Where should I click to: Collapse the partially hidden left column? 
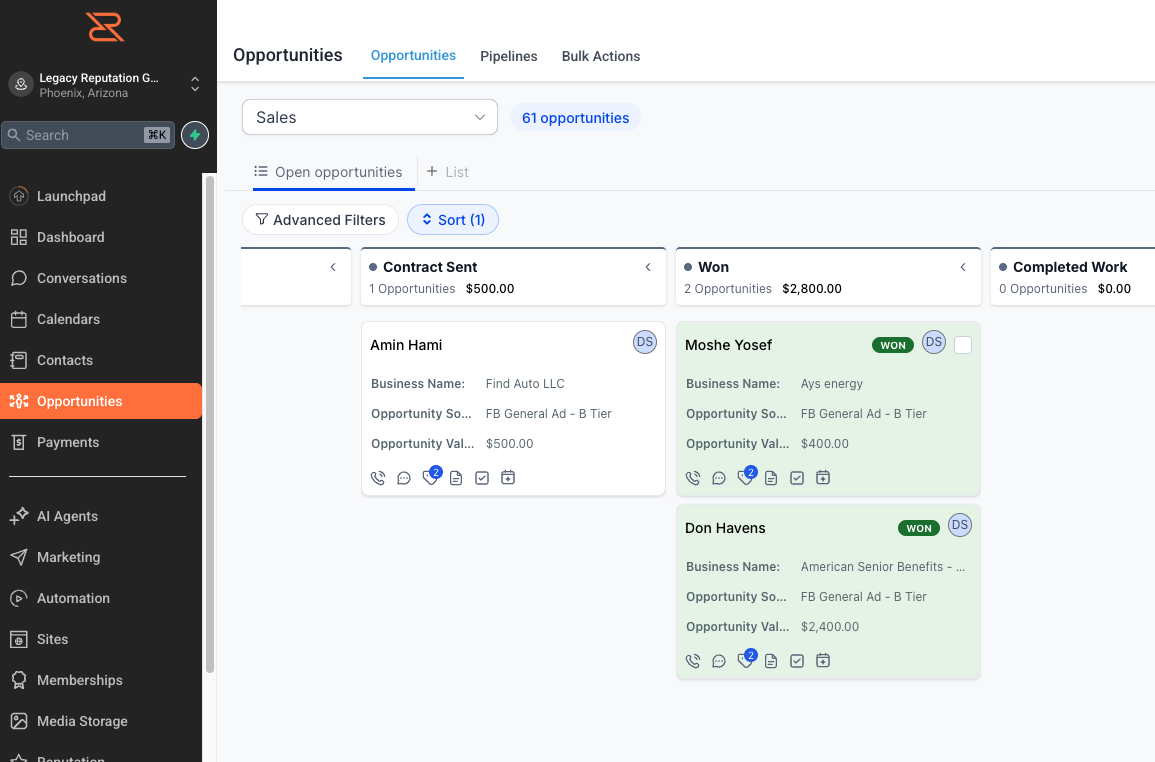[333, 267]
